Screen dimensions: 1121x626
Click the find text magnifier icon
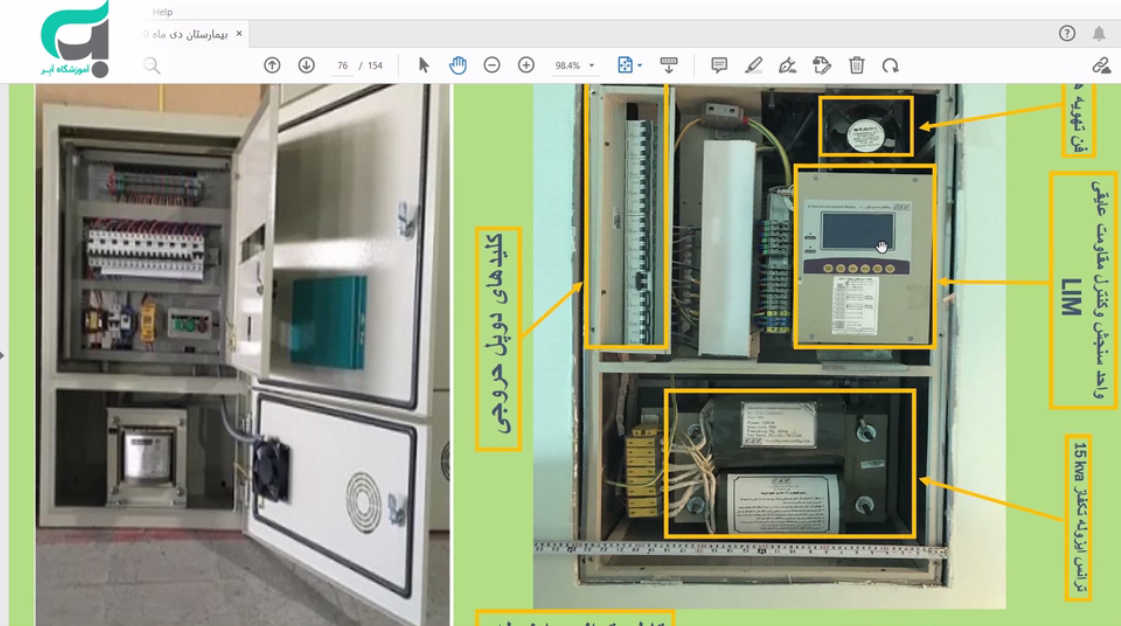[152, 66]
